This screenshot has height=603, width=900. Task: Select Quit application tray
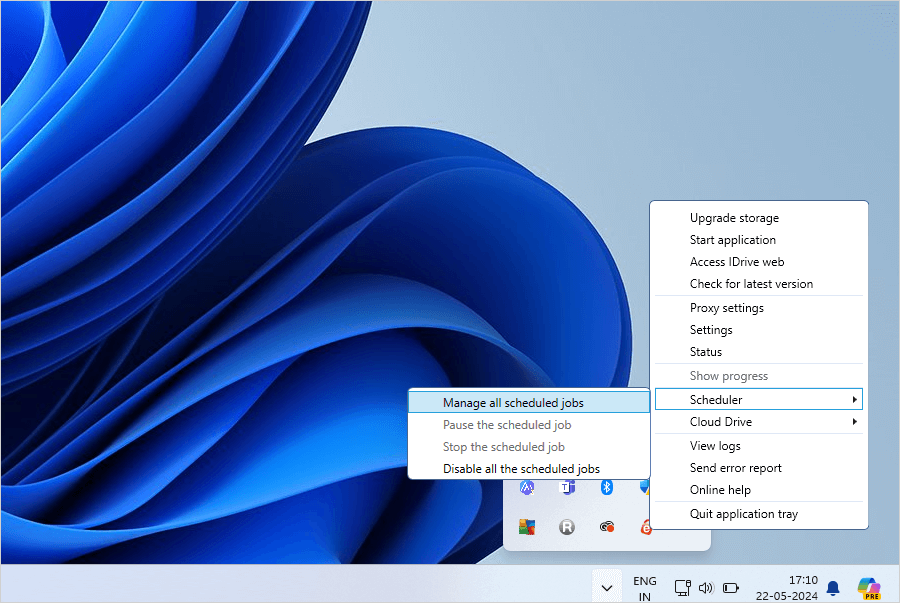pos(743,514)
